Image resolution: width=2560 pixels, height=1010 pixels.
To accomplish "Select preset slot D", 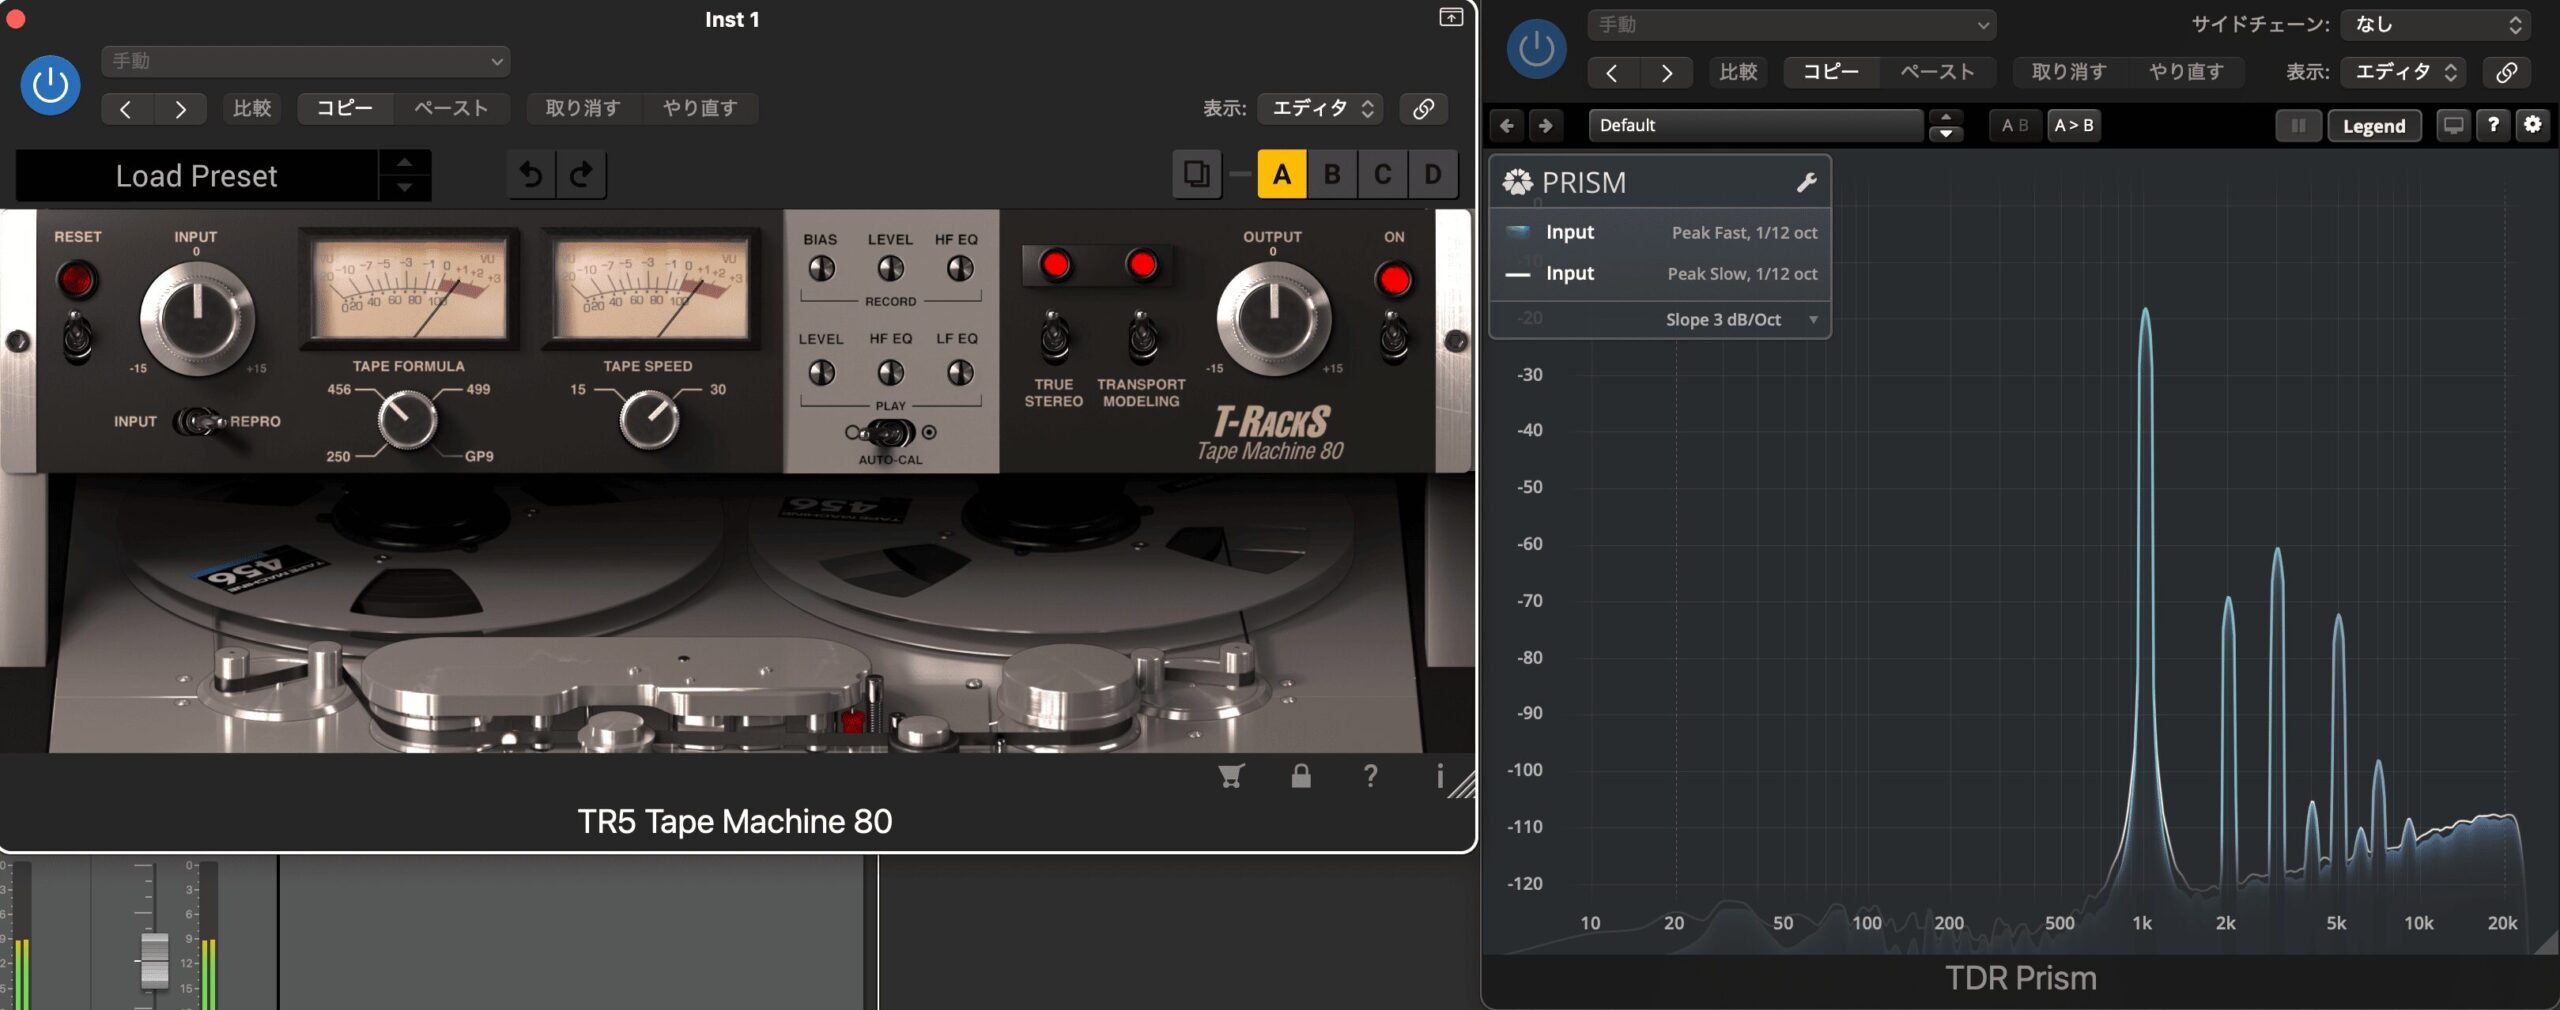I will [1432, 174].
